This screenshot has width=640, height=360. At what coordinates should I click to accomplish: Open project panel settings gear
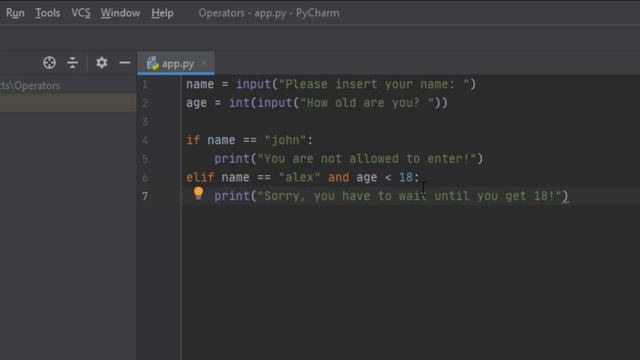pyautogui.click(x=102, y=63)
